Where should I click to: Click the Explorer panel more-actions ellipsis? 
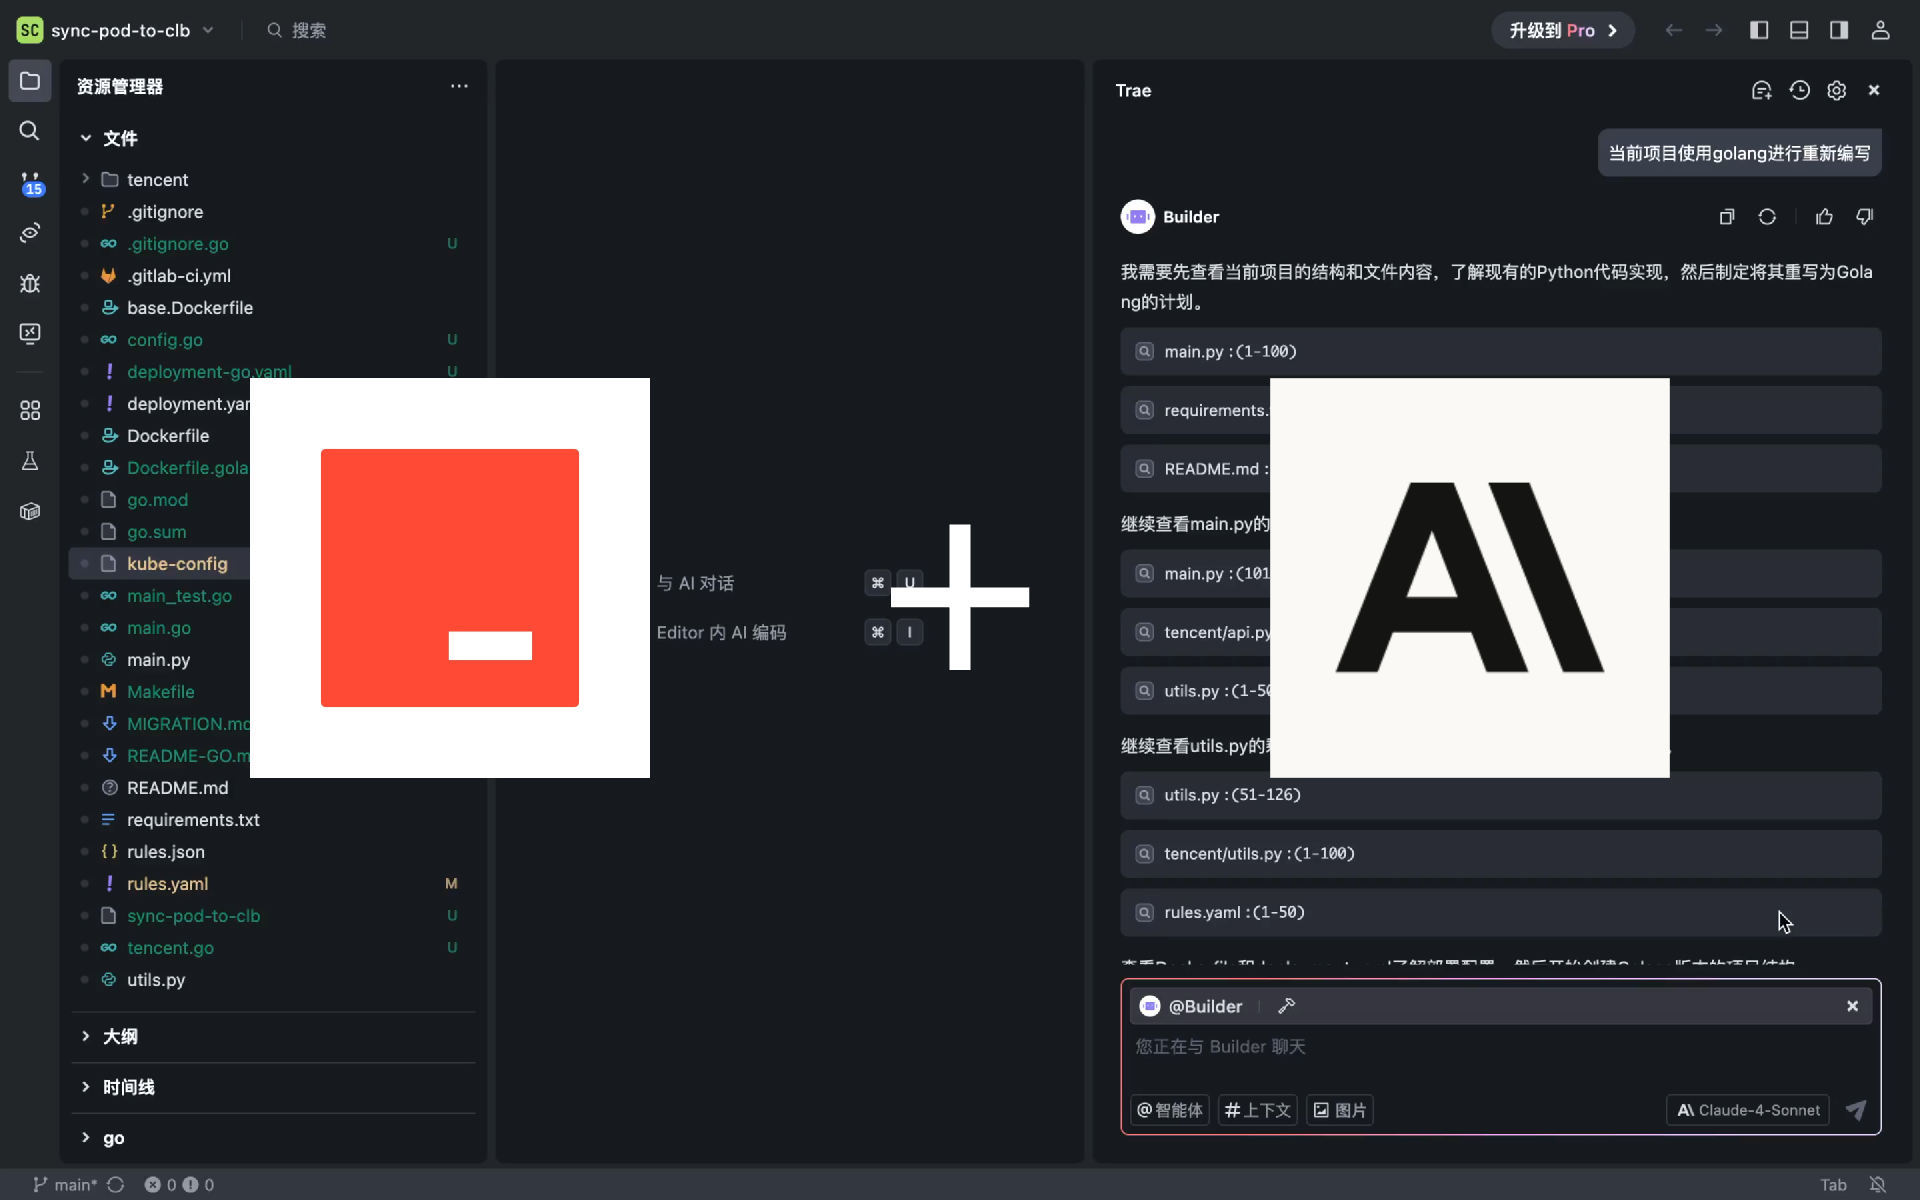459,86
